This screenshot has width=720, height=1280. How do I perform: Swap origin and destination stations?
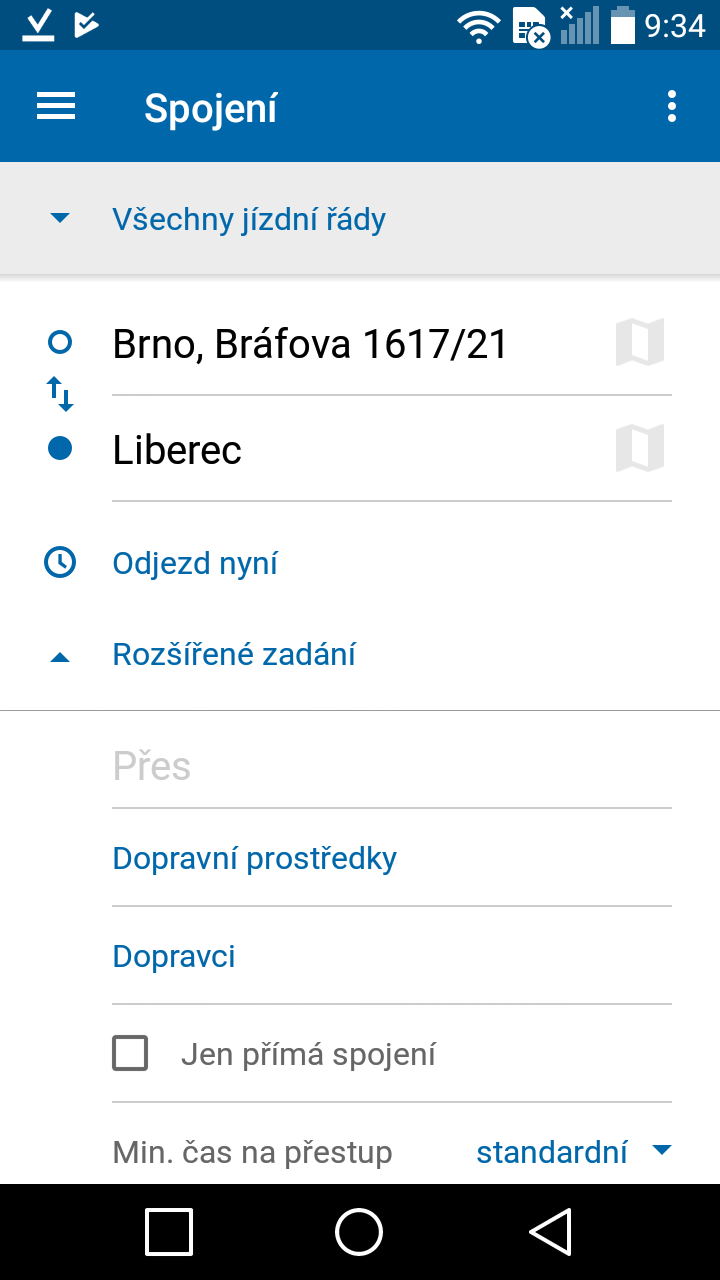click(60, 395)
